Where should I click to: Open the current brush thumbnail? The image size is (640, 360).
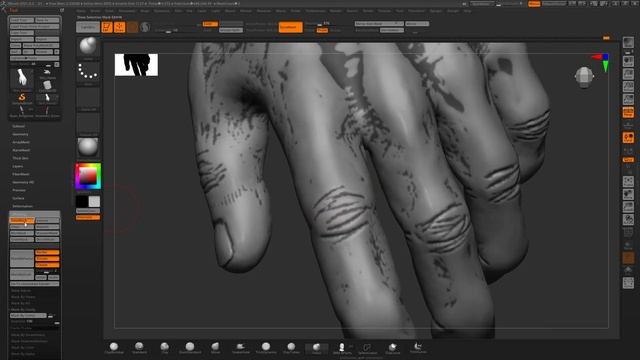(88, 47)
